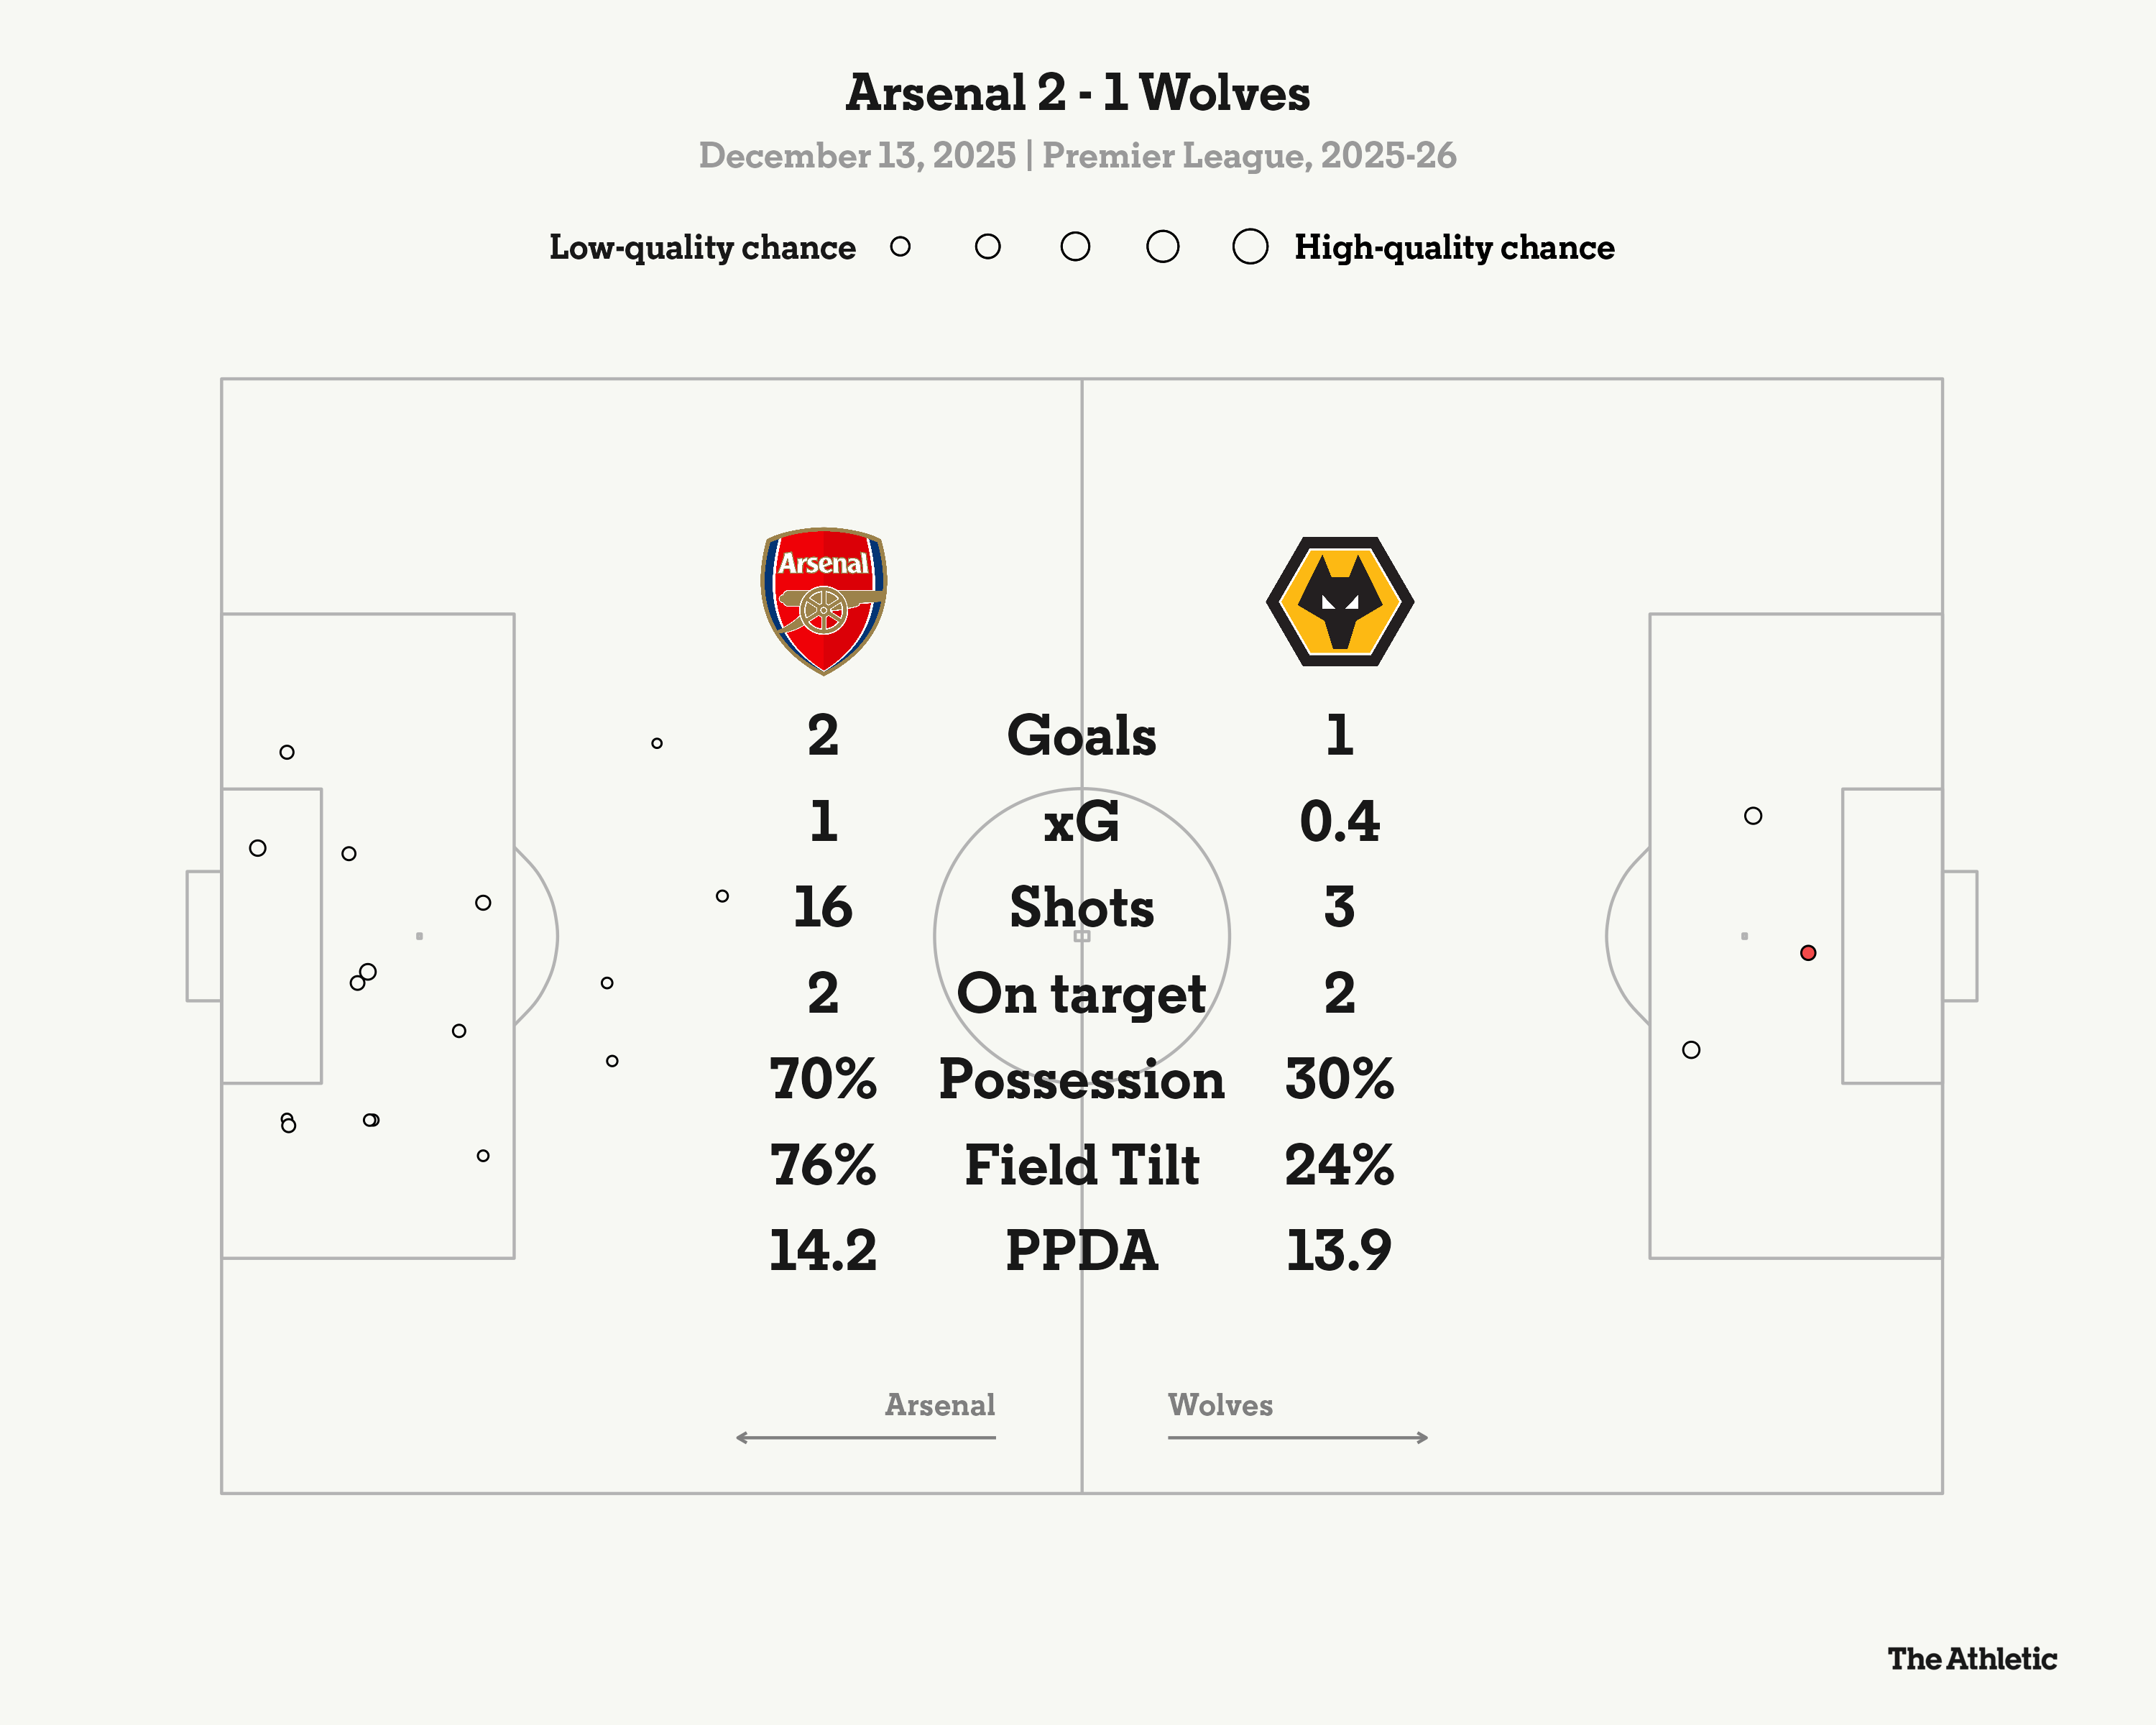The height and width of the screenshot is (1725, 2156).
Task: Click the smallest circle in the chance-quality legend
Action: click(900, 246)
